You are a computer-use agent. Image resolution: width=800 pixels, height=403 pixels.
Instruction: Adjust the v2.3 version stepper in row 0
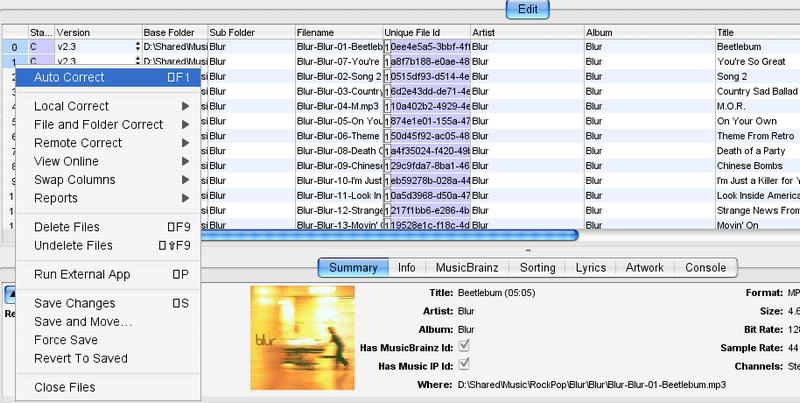click(x=138, y=47)
